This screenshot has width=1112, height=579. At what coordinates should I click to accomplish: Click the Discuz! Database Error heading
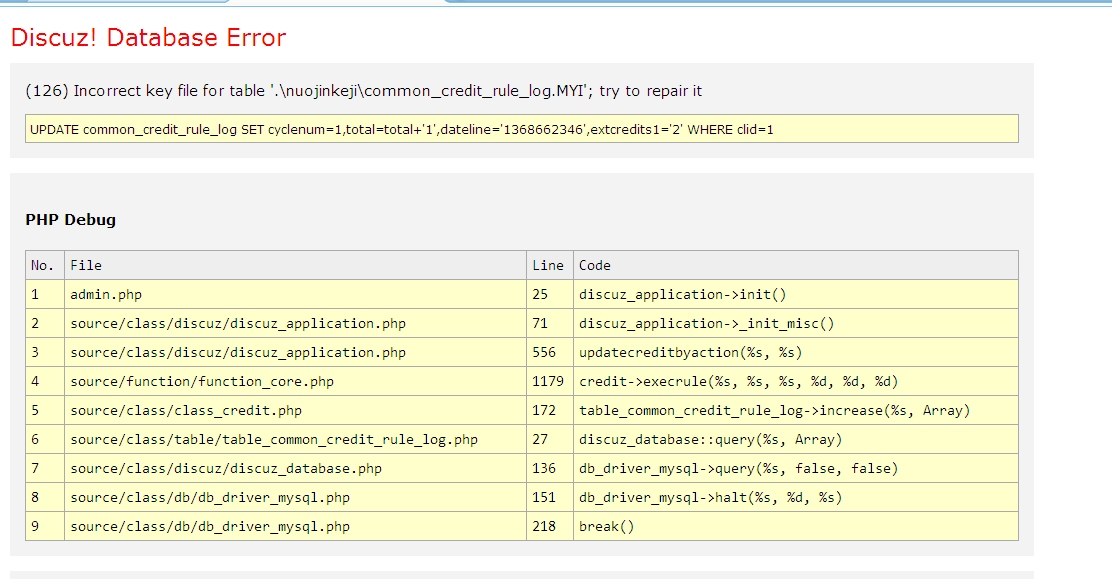tap(148, 38)
